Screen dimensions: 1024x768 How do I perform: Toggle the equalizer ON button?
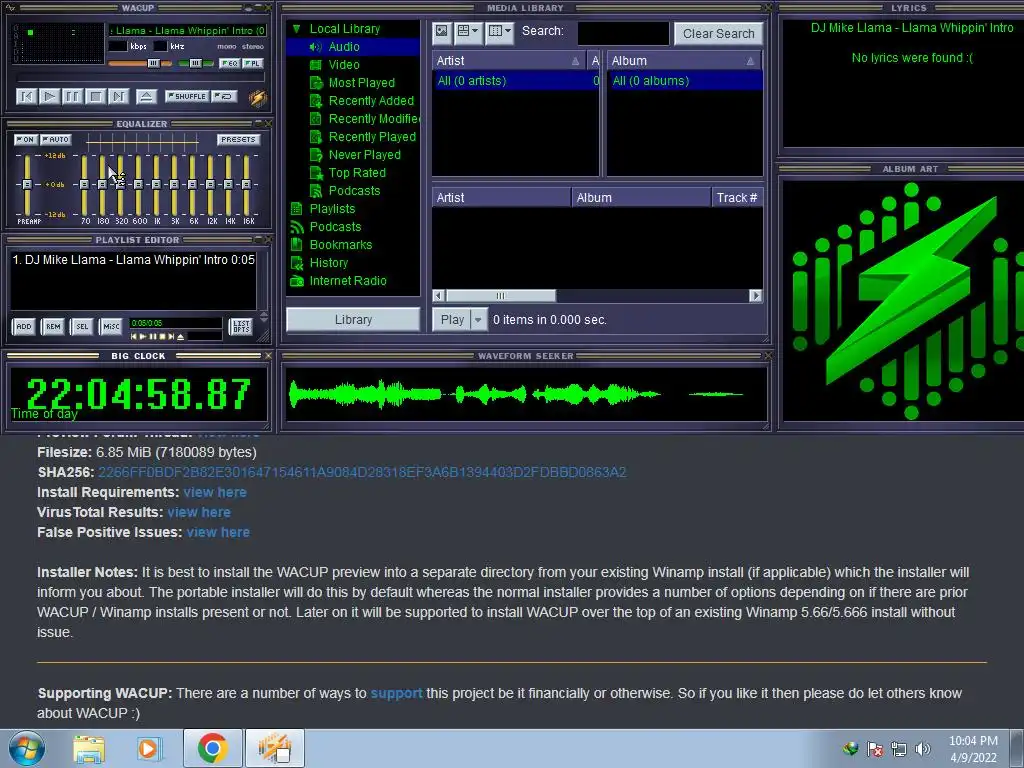[25, 139]
